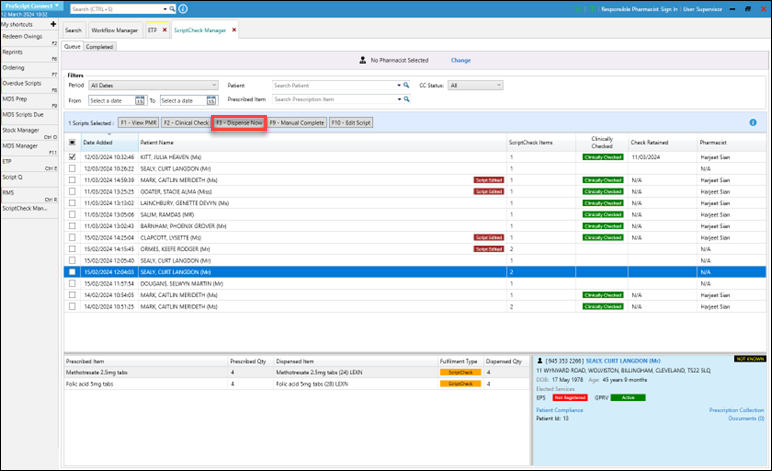Uncheck the KITT, JULIA HEAVEN row checkbox
Image resolution: width=772 pixels, height=471 pixels.
coord(72,157)
